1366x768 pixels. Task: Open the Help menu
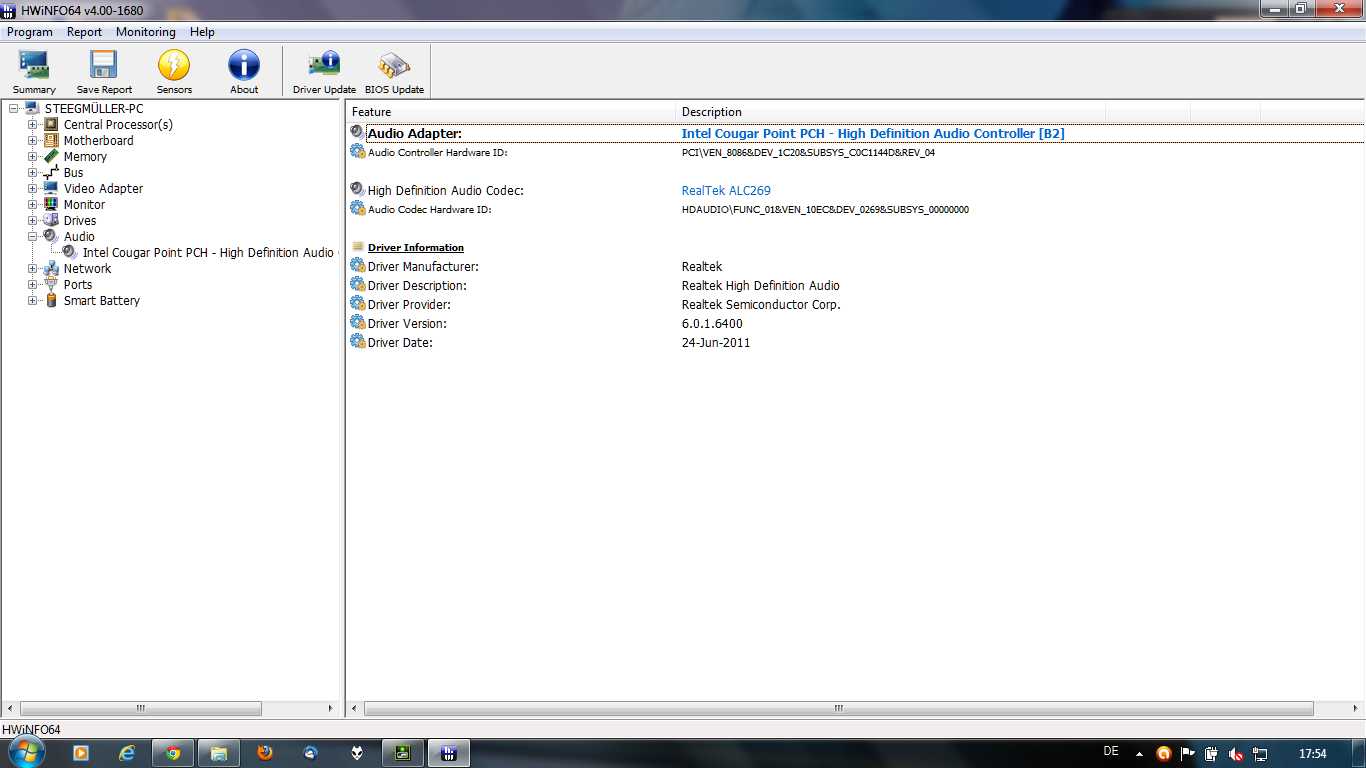(x=203, y=32)
